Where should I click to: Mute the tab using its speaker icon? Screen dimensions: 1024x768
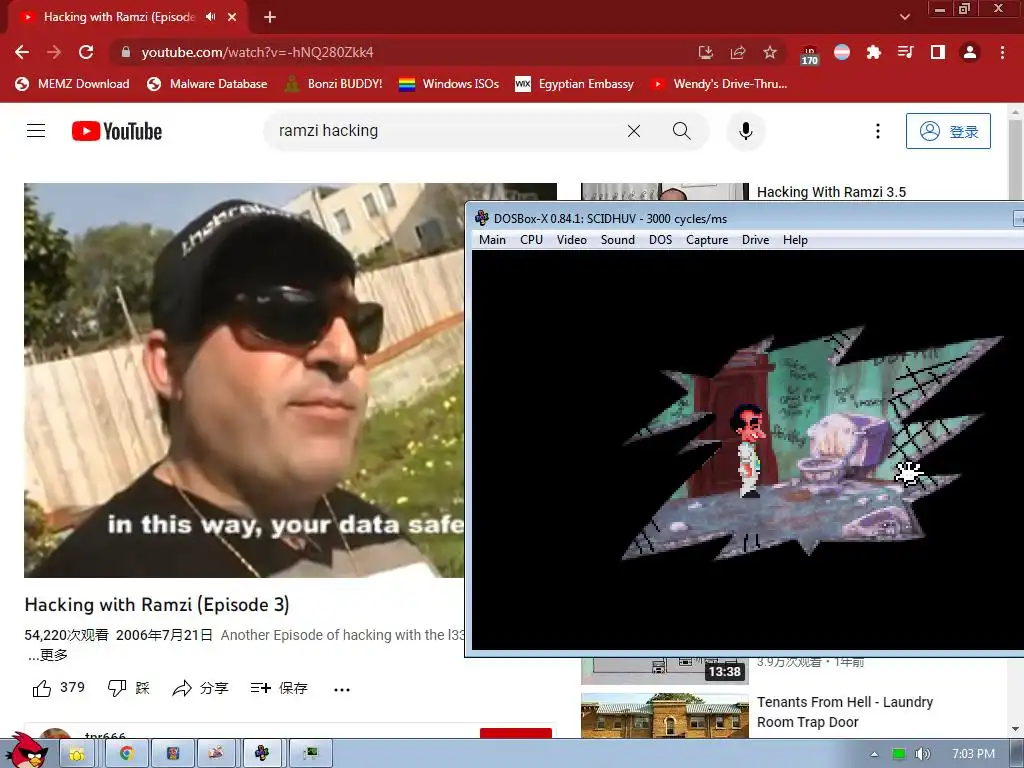210,17
